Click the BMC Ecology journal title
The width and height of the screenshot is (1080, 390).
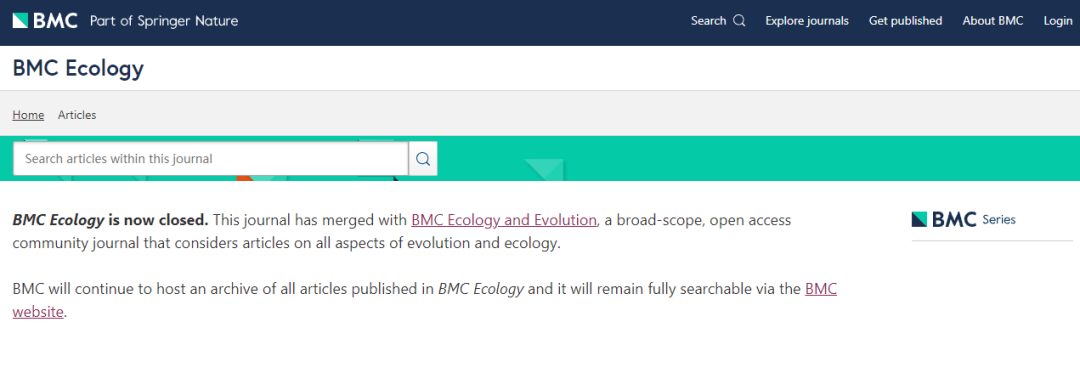(78, 69)
